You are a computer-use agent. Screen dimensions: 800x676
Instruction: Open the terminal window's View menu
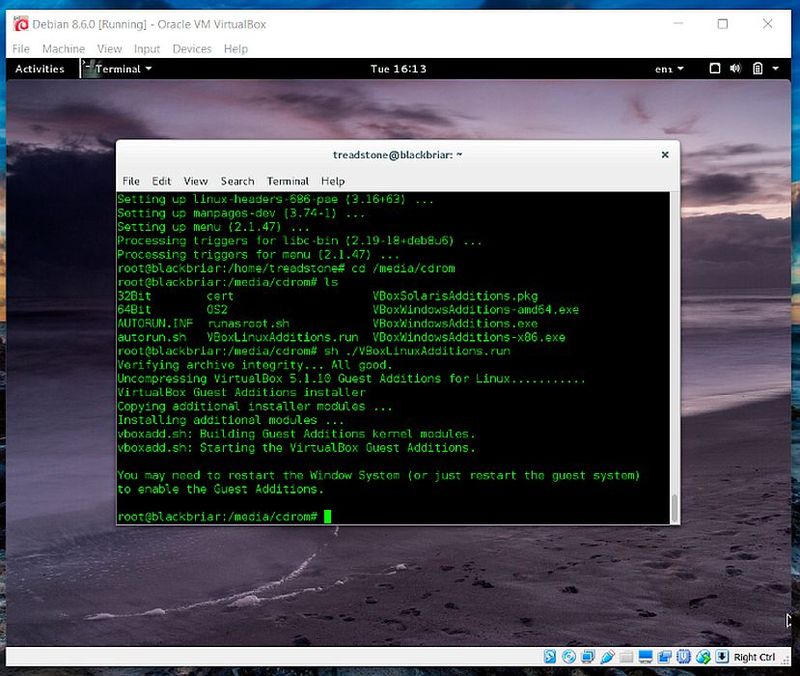pos(196,181)
